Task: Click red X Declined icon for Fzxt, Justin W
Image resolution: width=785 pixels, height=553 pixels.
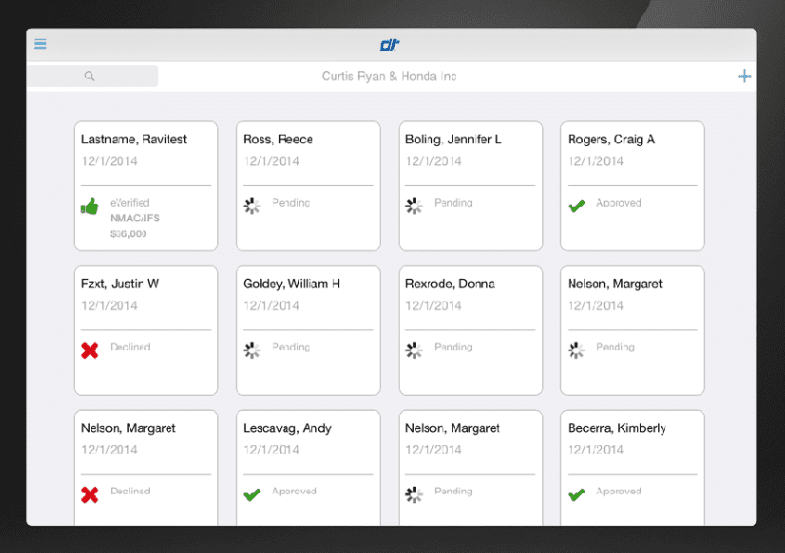Action: (x=90, y=350)
